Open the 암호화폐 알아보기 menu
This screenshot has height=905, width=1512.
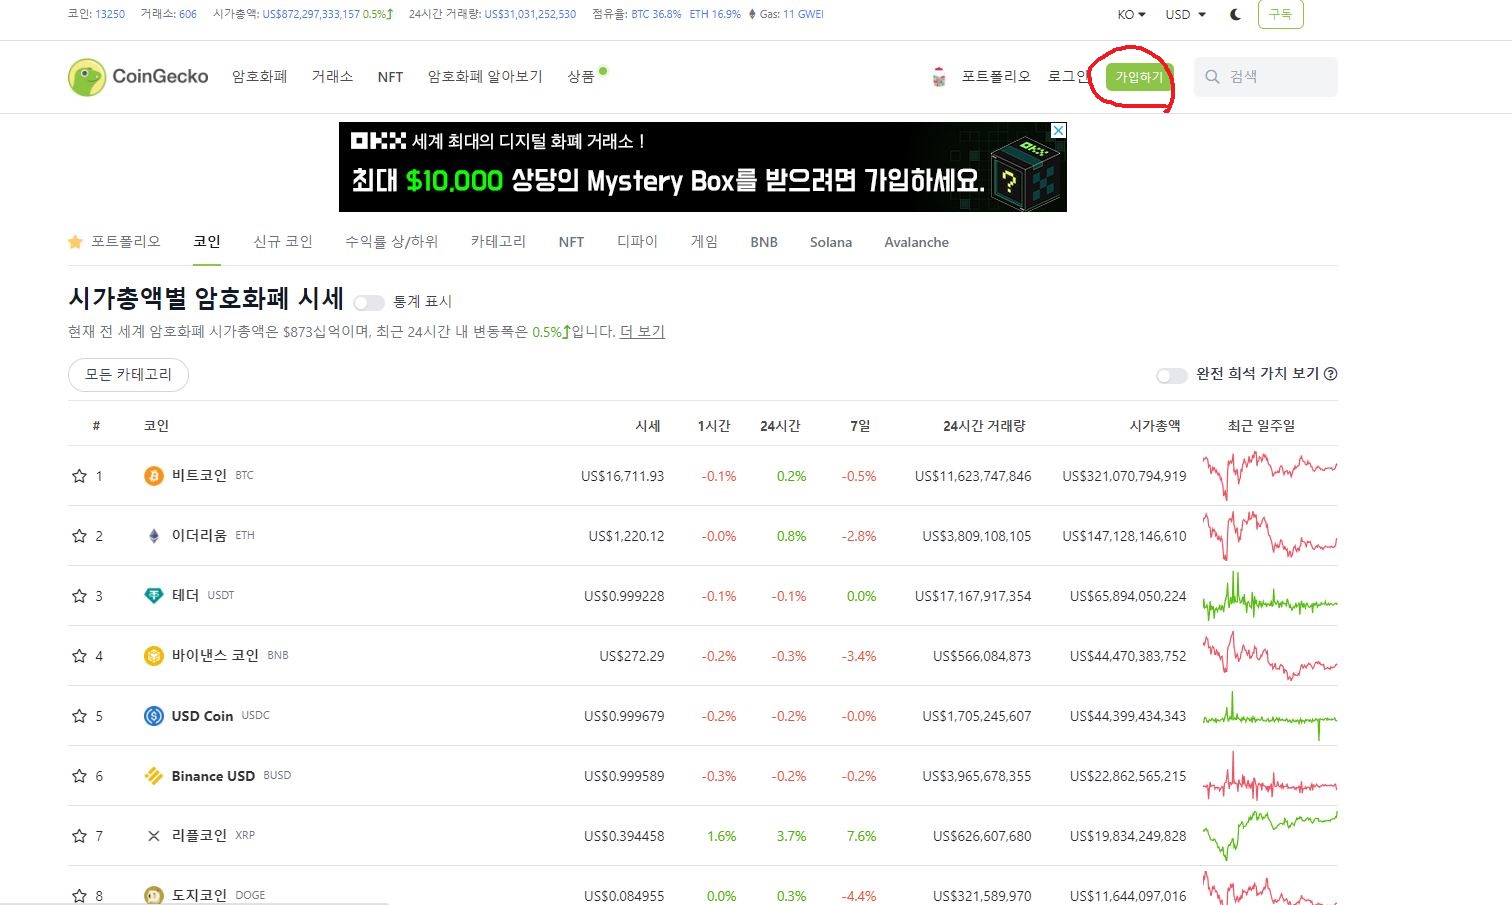click(485, 77)
